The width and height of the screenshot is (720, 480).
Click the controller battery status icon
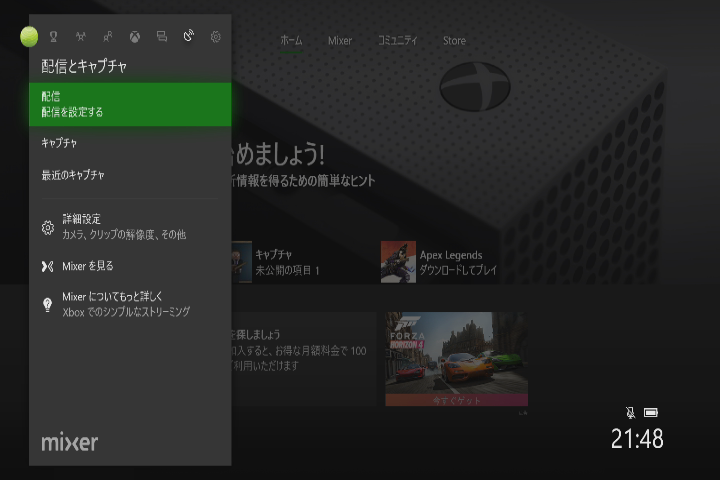(651, 412)
